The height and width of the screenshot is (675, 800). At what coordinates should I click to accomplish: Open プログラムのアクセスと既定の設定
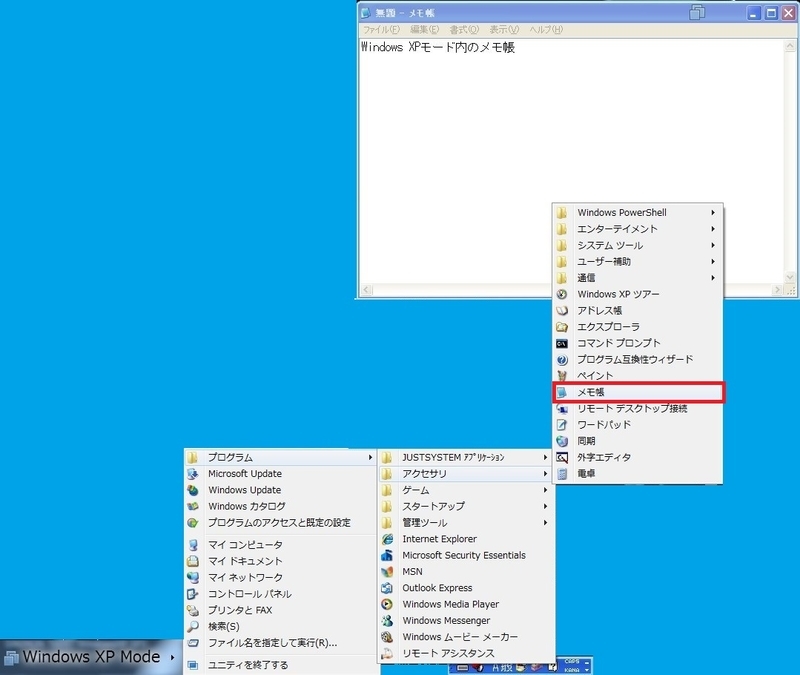[x=280, y=522]
